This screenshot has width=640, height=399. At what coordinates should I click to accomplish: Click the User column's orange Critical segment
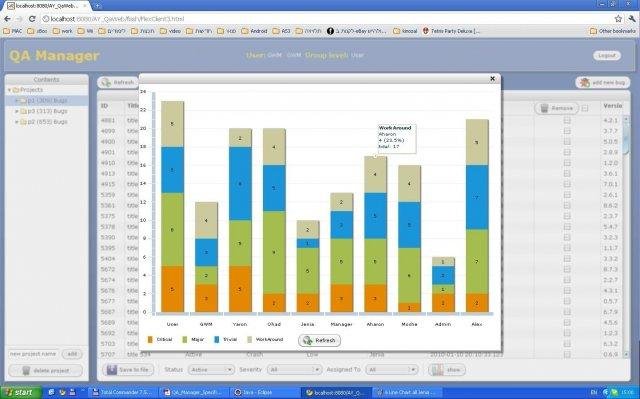[x=172, y=289]
